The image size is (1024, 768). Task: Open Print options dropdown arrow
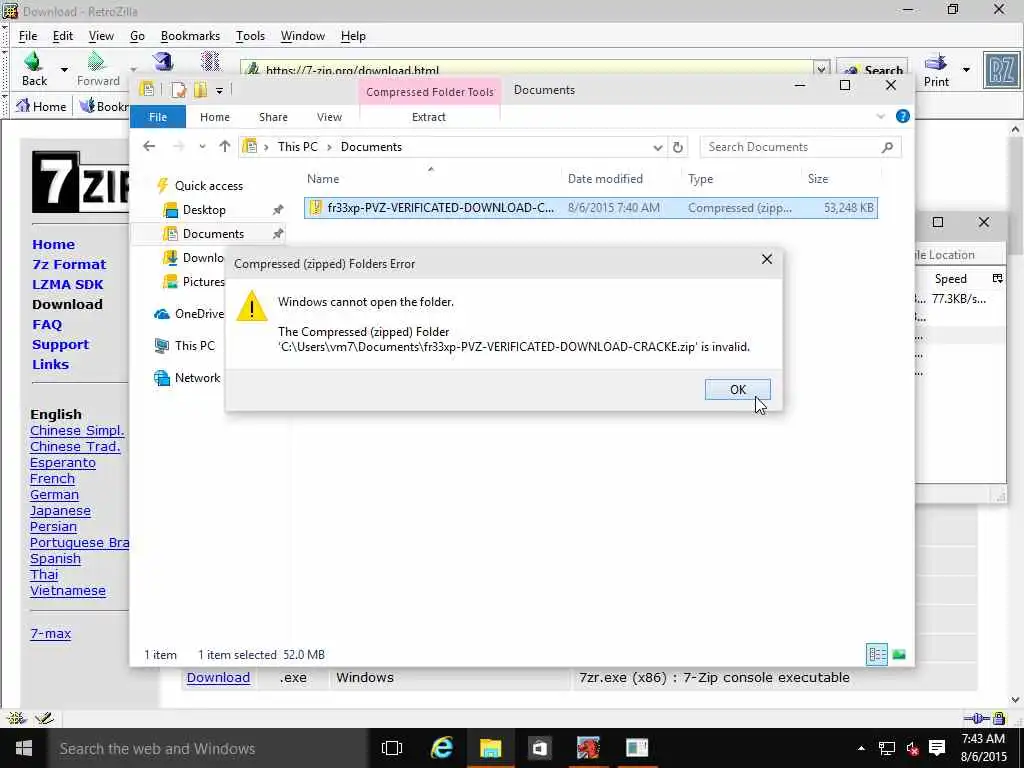click(x=966, y=69)
